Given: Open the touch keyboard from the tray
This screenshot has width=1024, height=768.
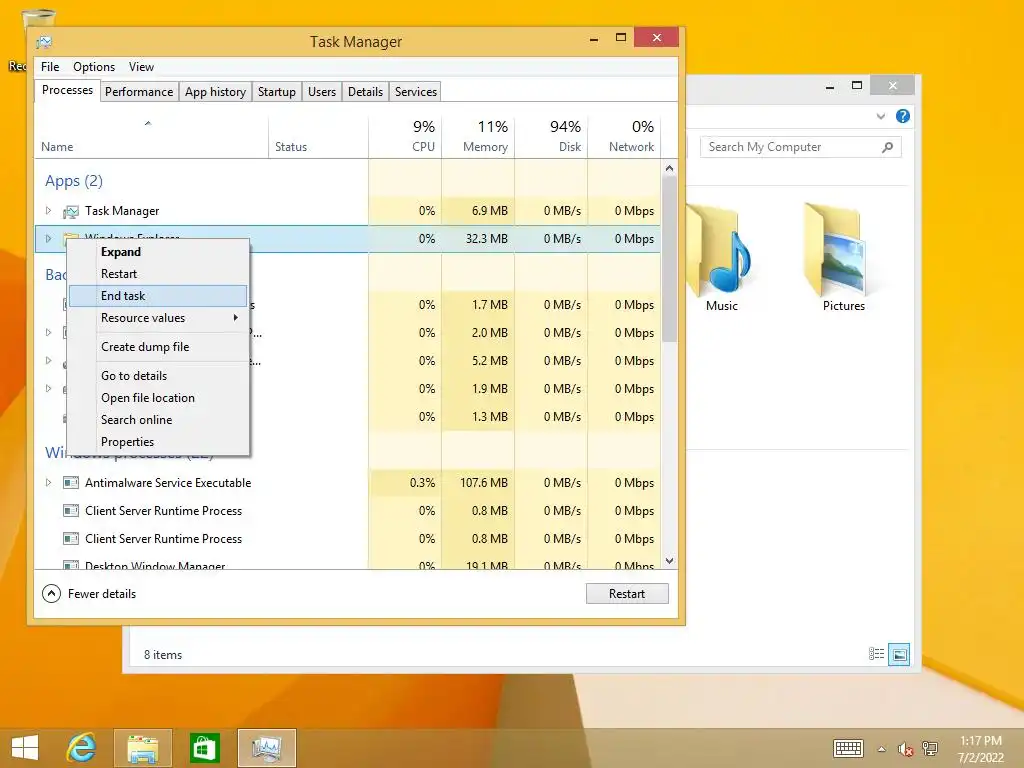Looking at the screenshot, I should tap(848, 748).
